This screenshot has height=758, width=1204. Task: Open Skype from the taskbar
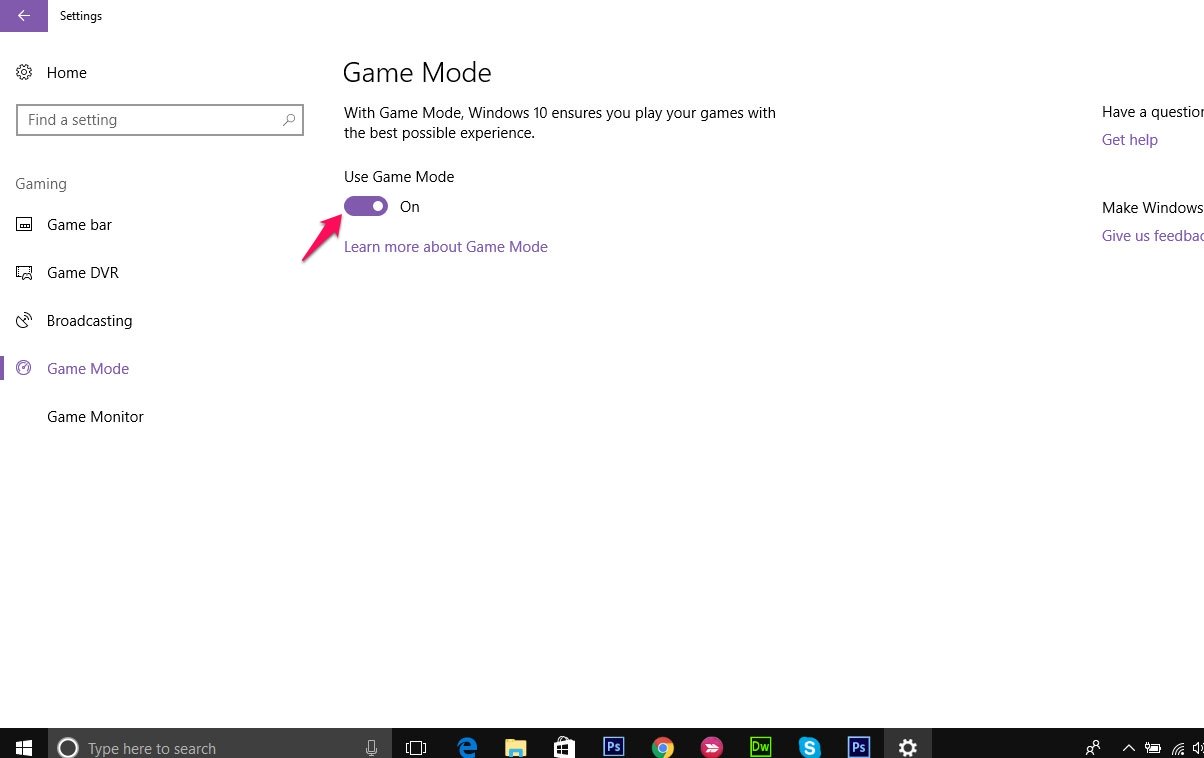[x=809, y=747]
